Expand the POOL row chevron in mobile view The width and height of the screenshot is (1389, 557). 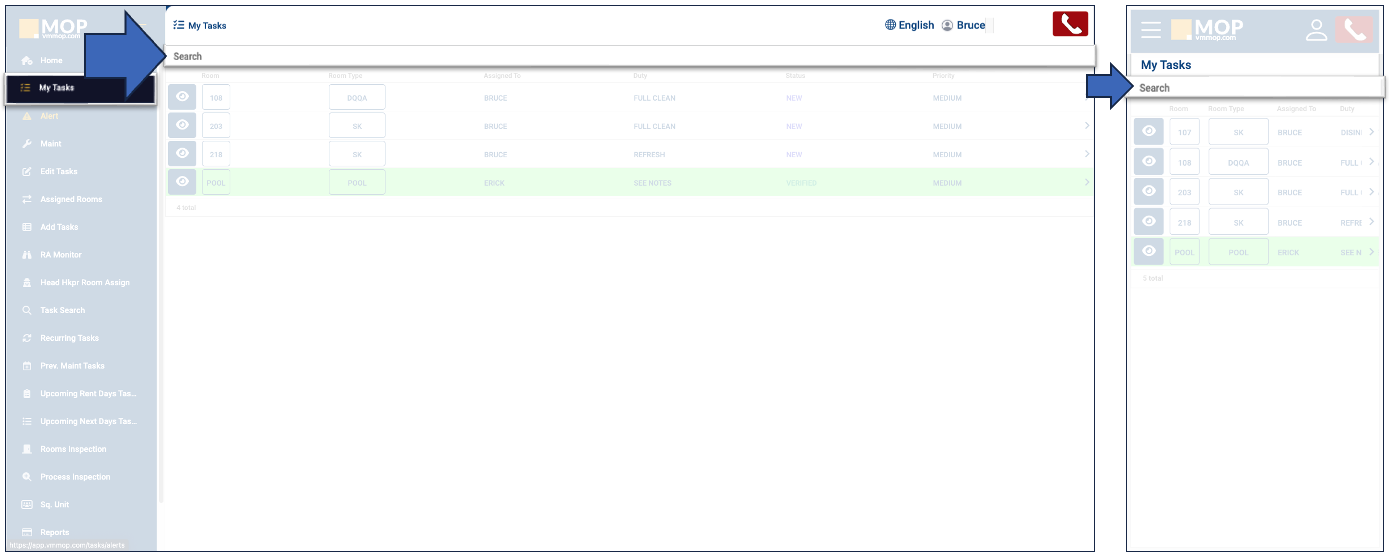tap(1371, 251)
